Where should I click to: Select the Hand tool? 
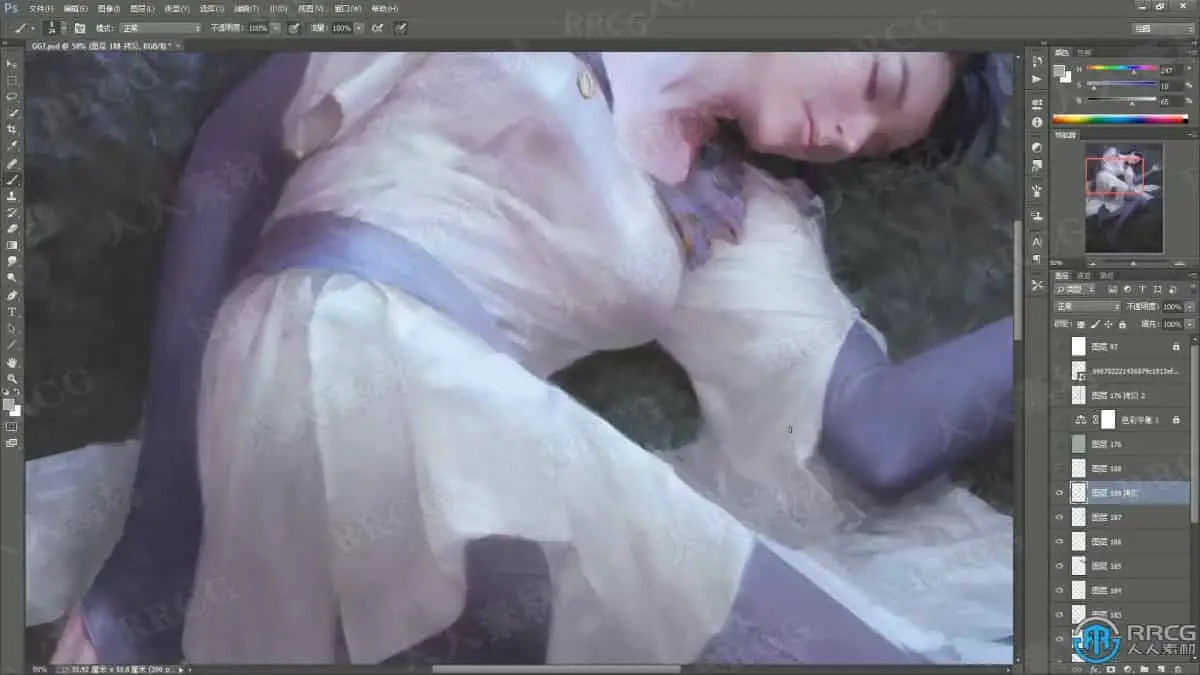click(x=12, y=362)
